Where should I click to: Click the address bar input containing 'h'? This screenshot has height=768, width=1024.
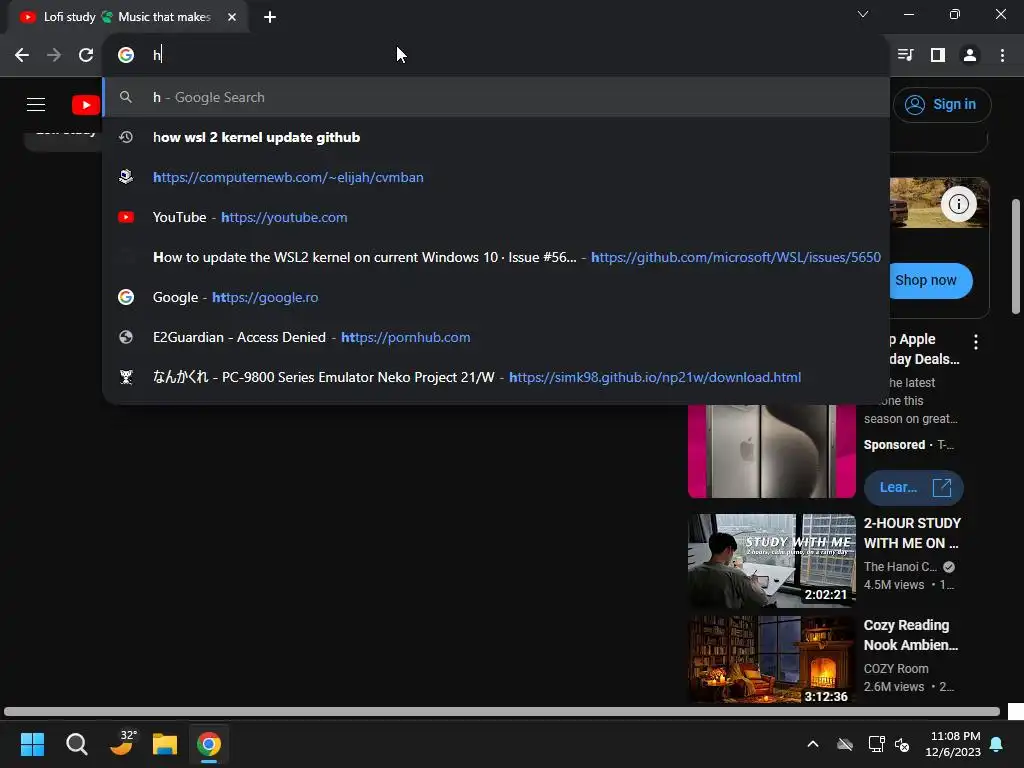point(496,55)
